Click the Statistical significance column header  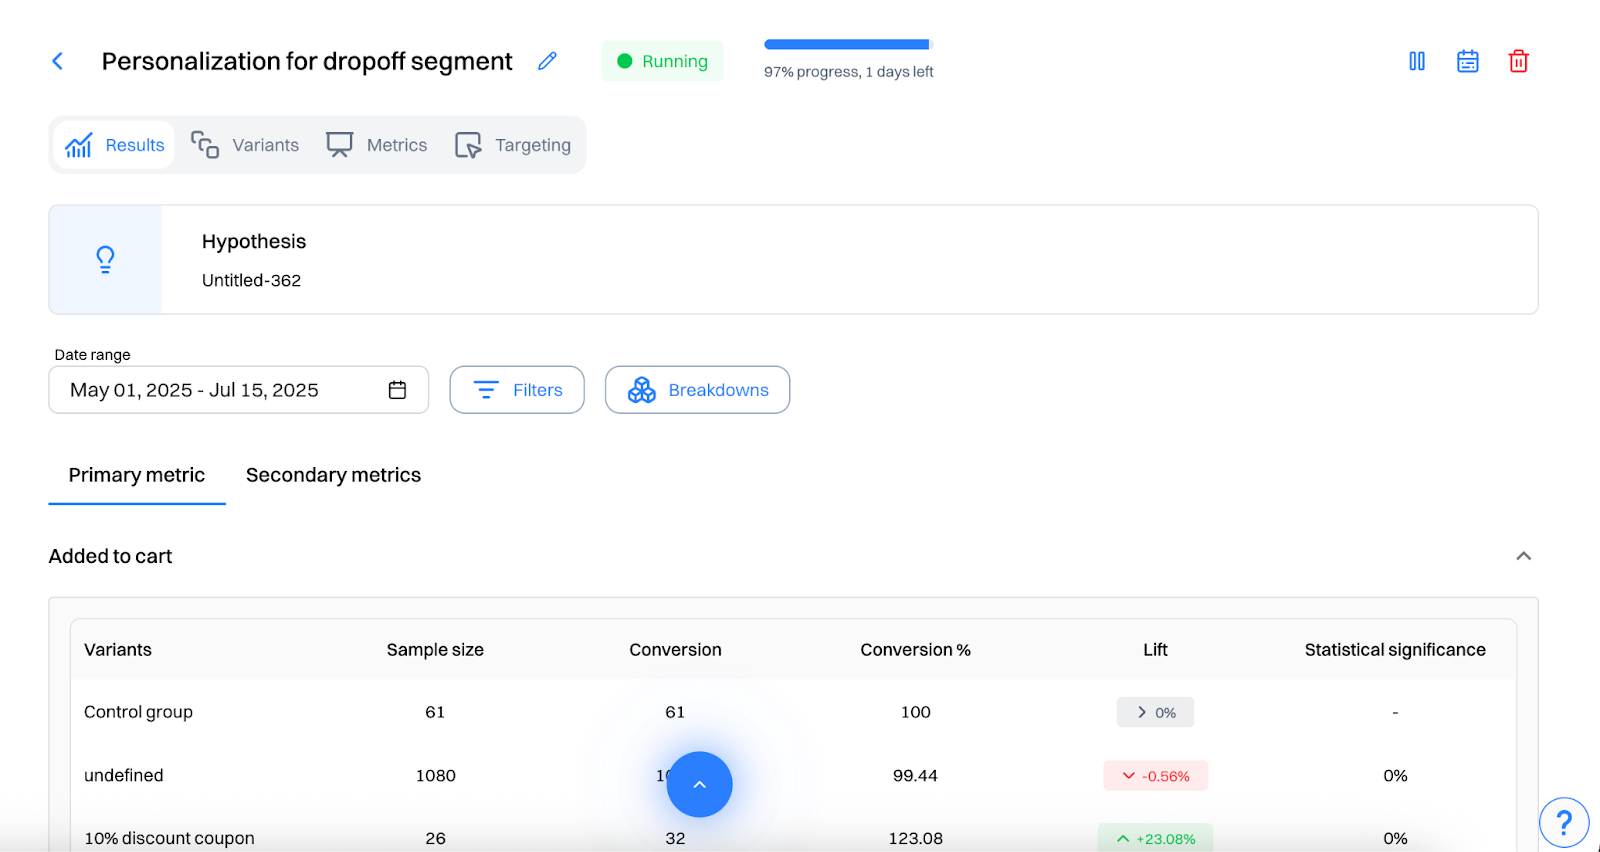(x=1395, y=650)
